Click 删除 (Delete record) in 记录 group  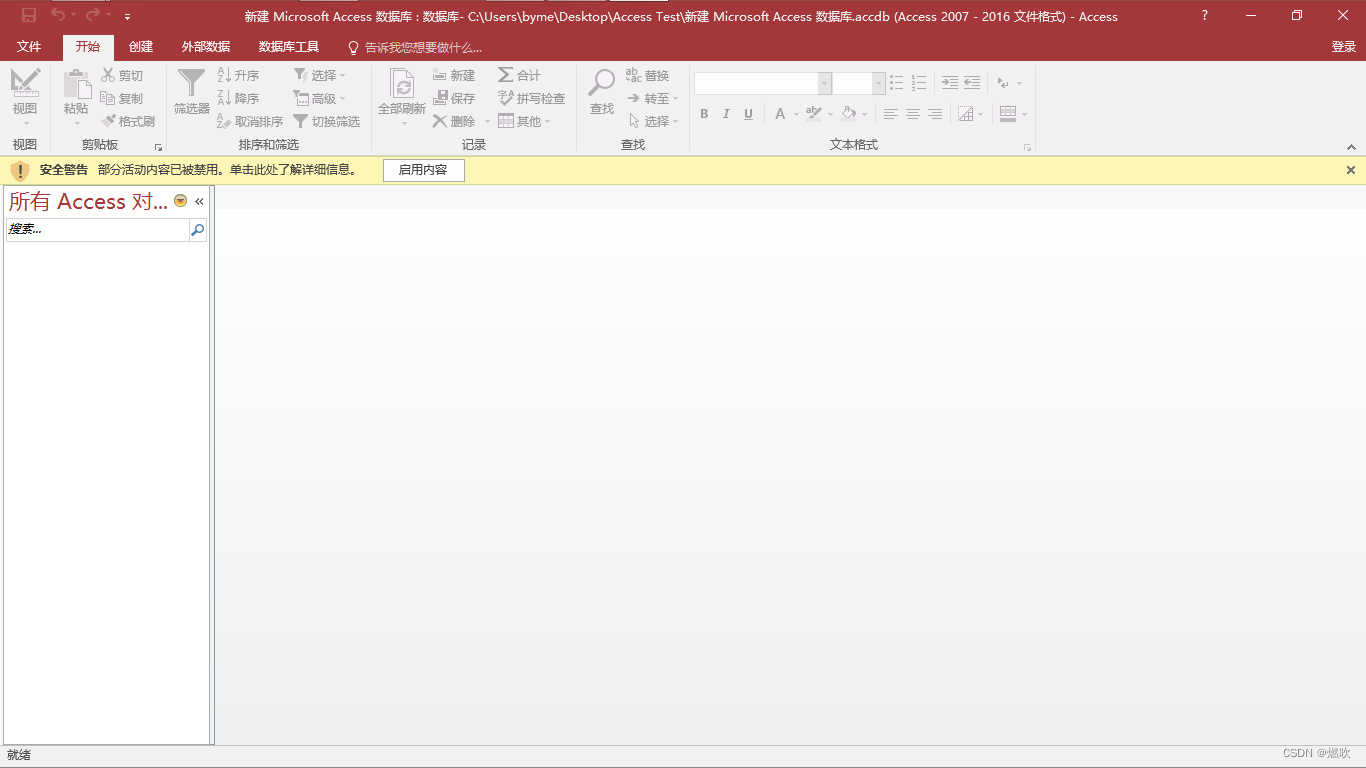click(454, 121)
